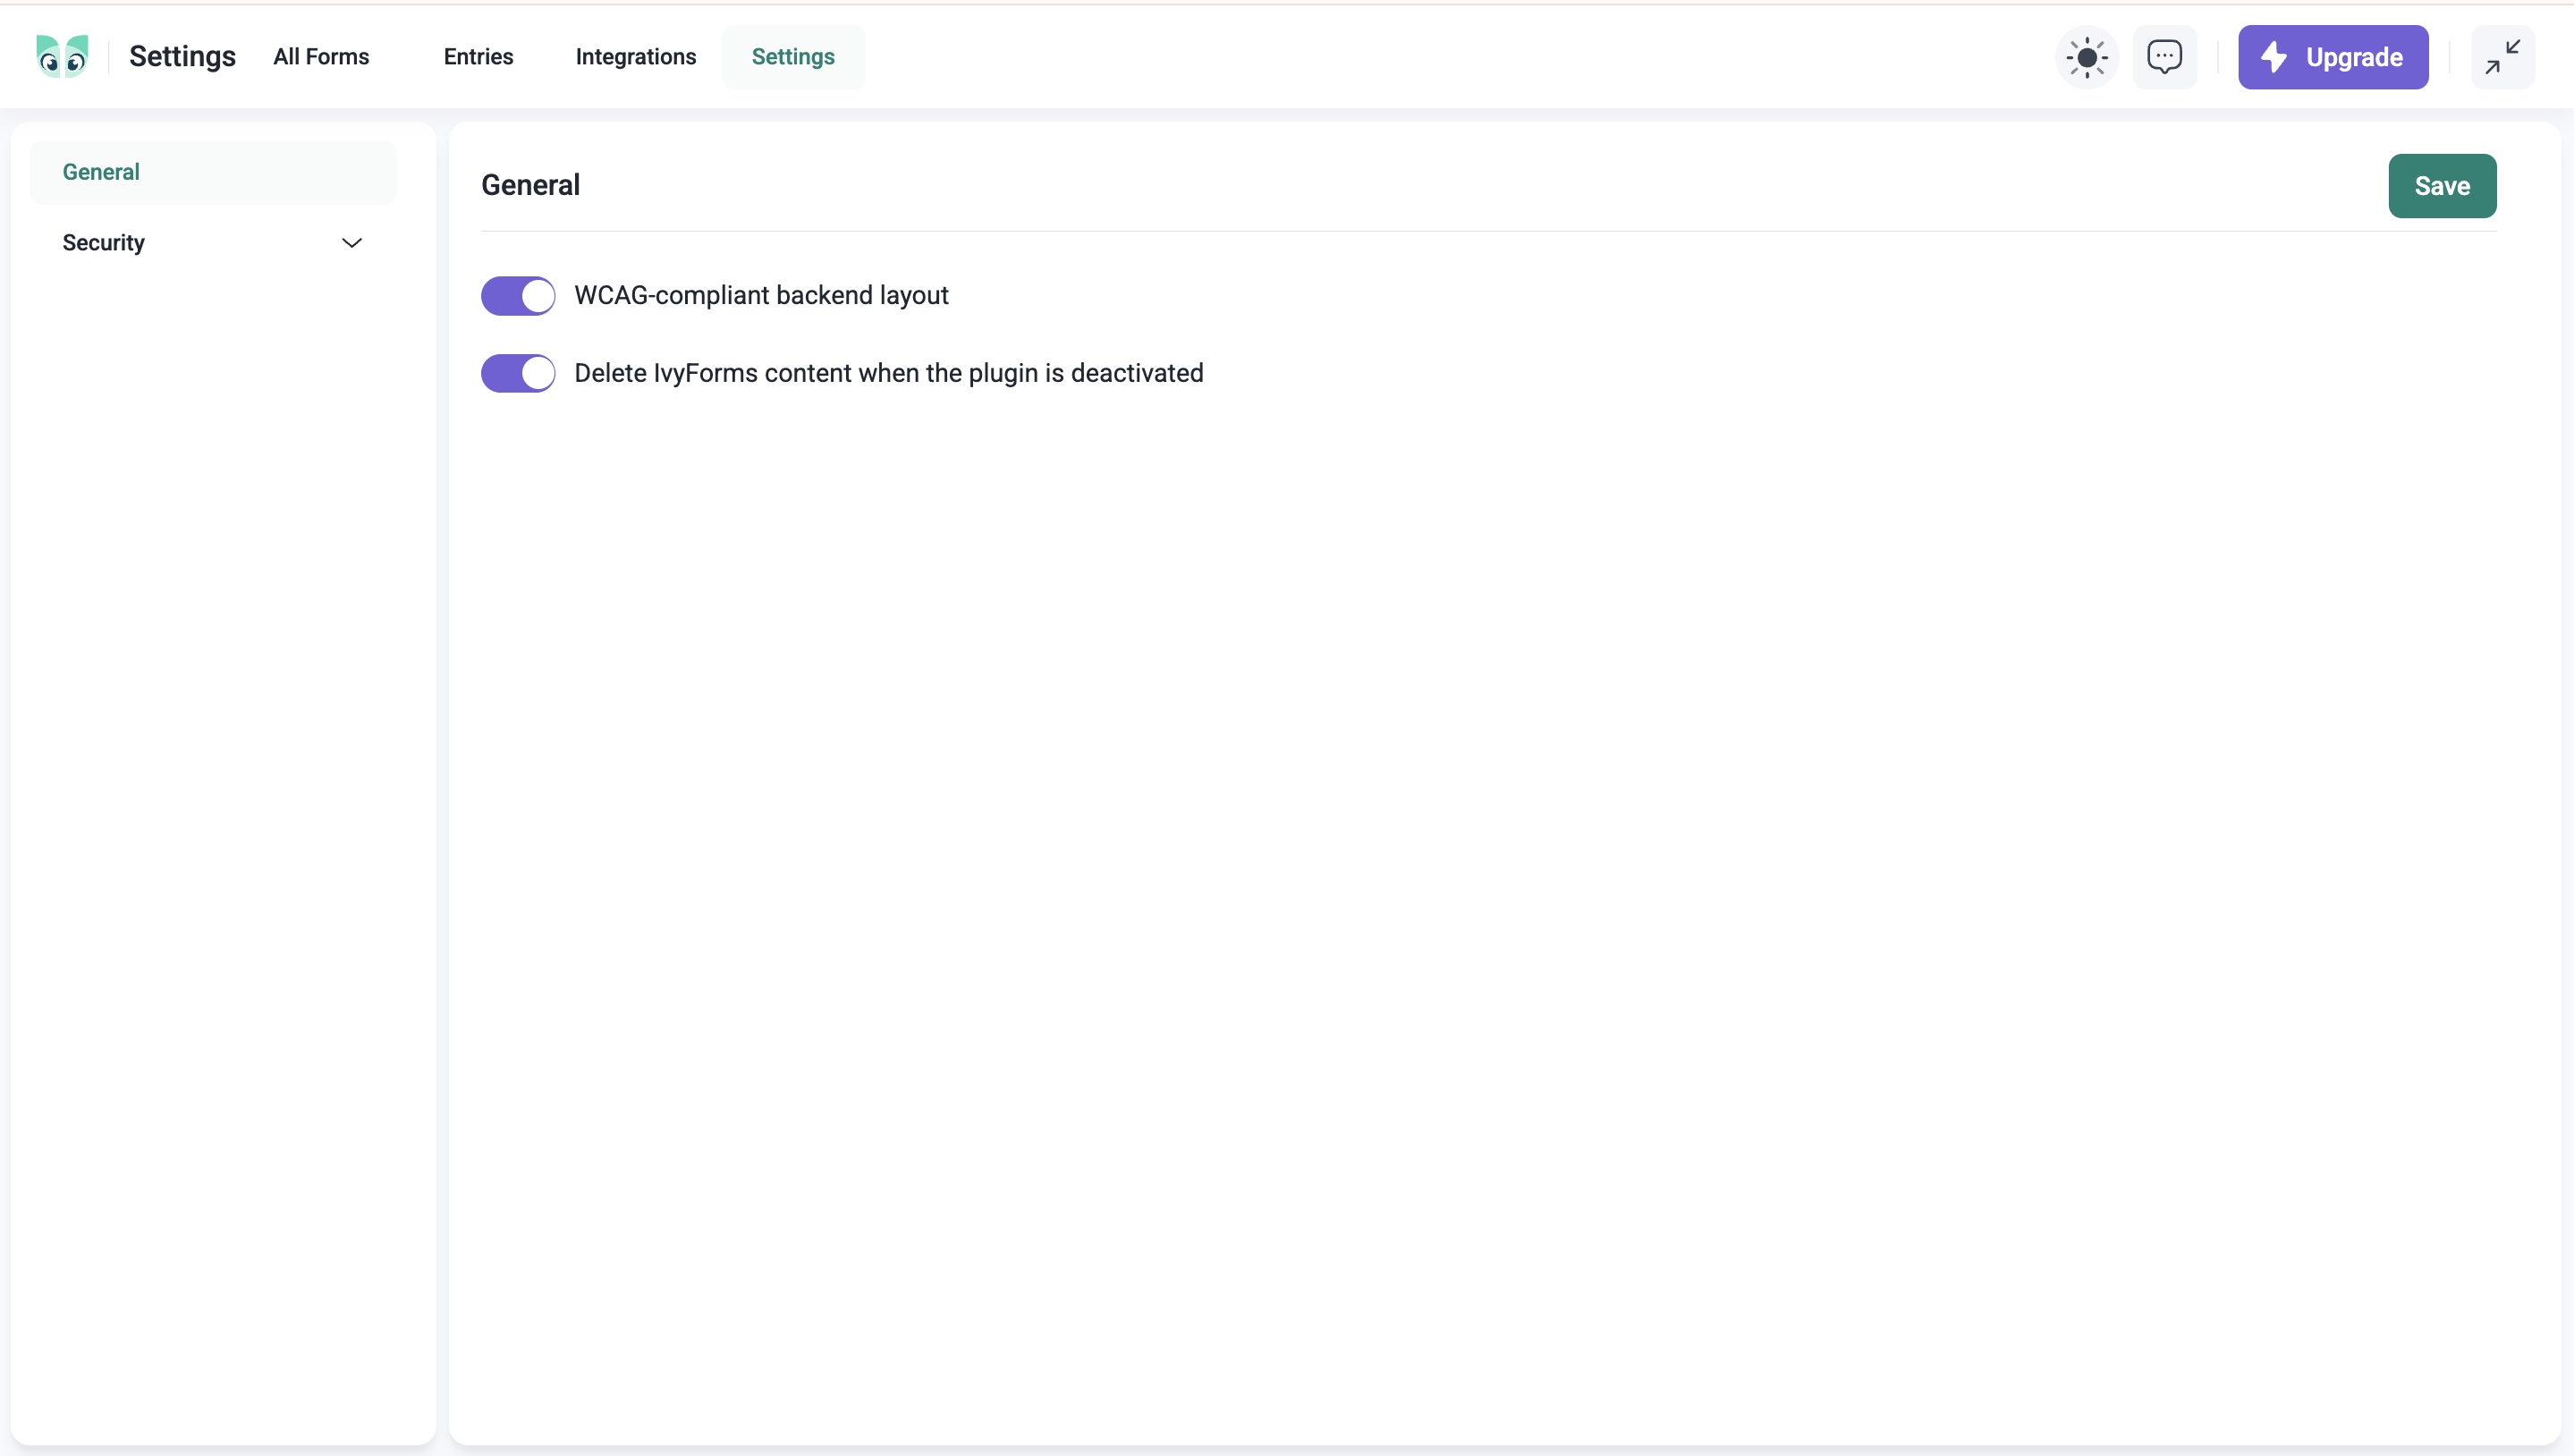Expand the Security section chevron
This screenshot has width=2574, height=1456.
point(352,243)
